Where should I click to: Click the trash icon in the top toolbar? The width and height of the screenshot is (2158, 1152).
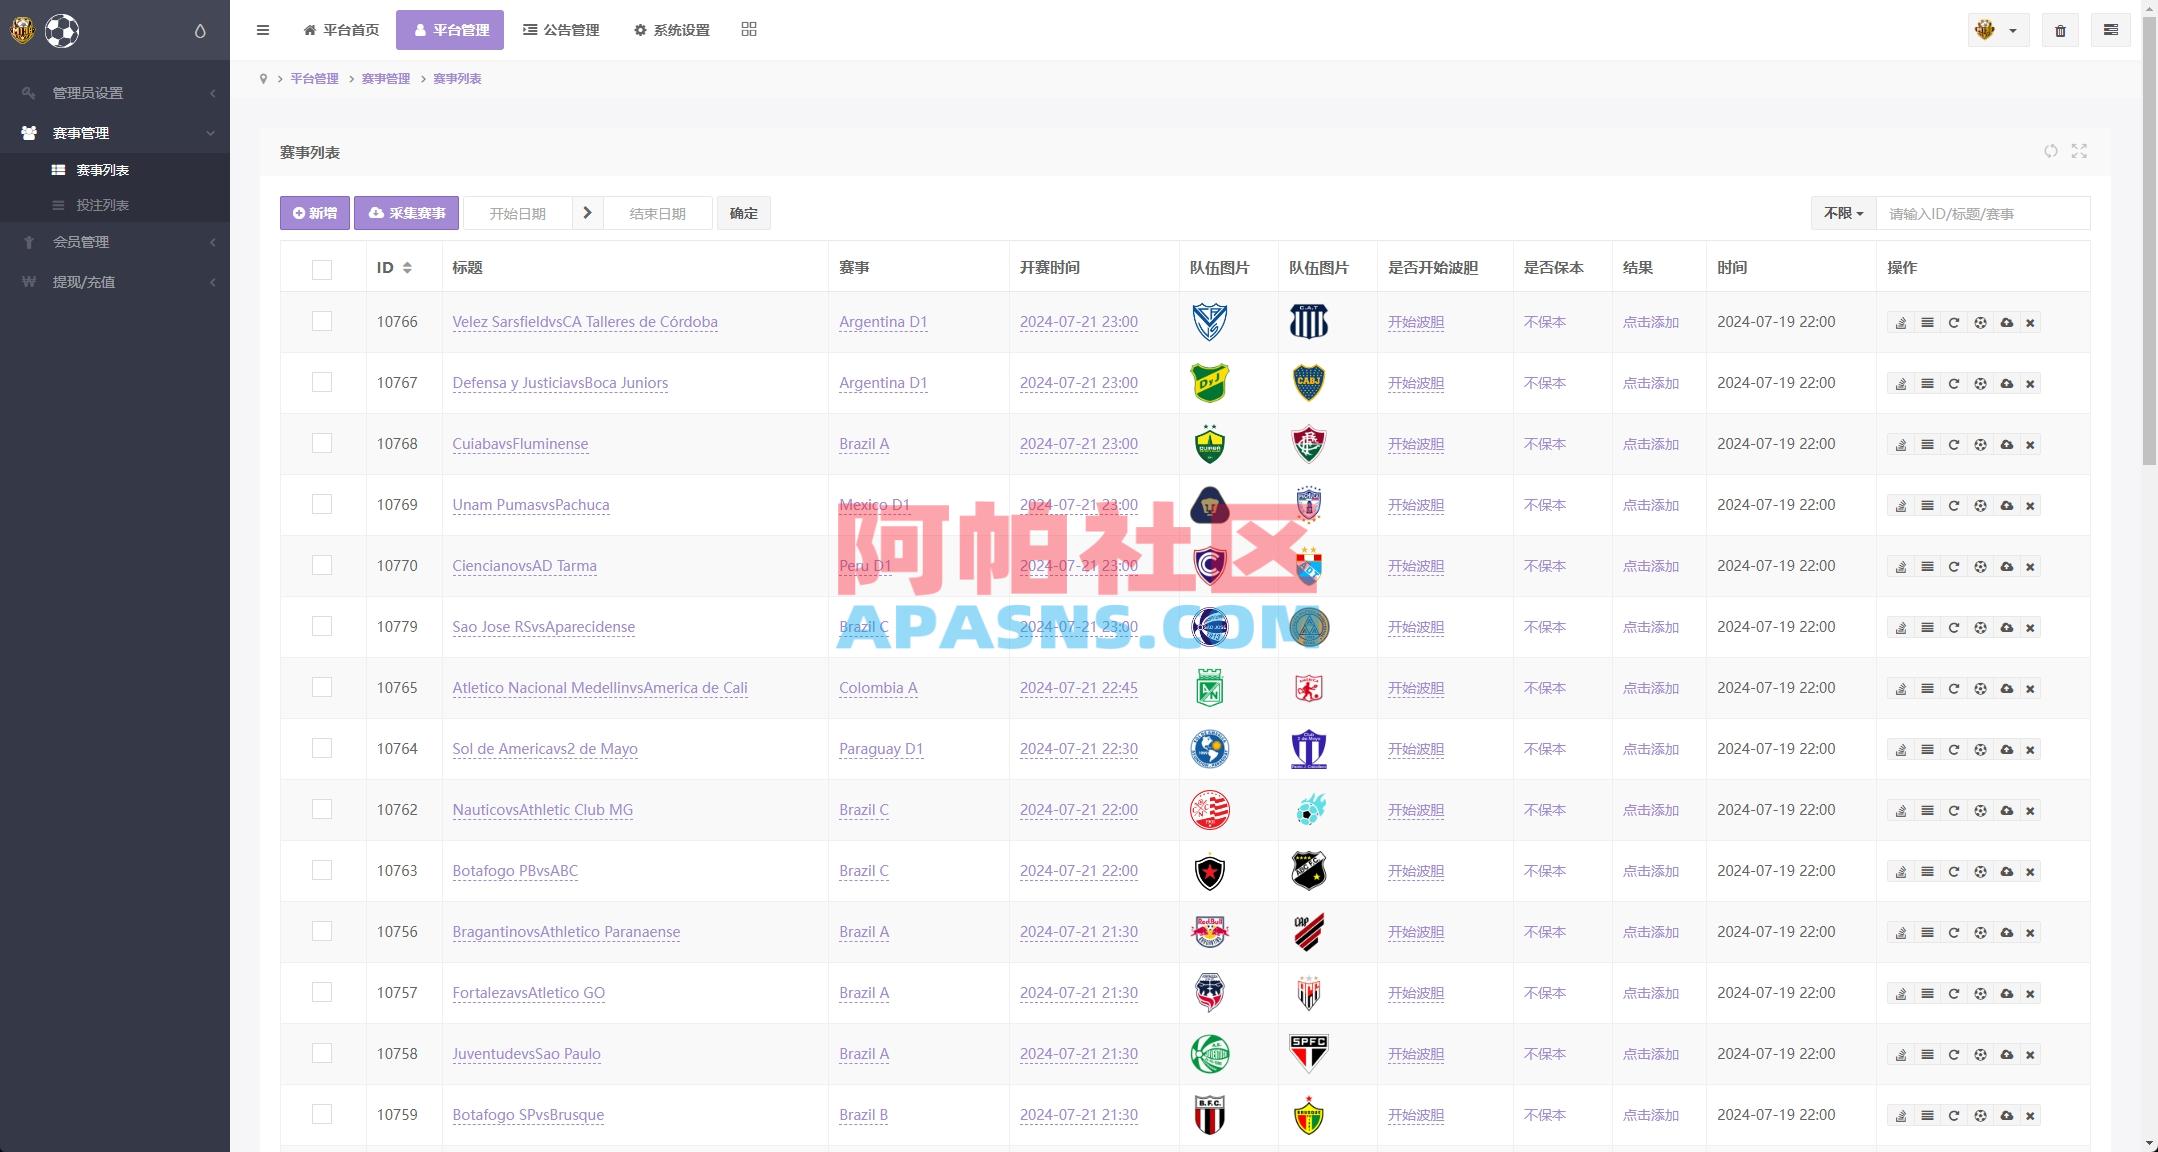pyautogui.click(x=2059, y=29)
